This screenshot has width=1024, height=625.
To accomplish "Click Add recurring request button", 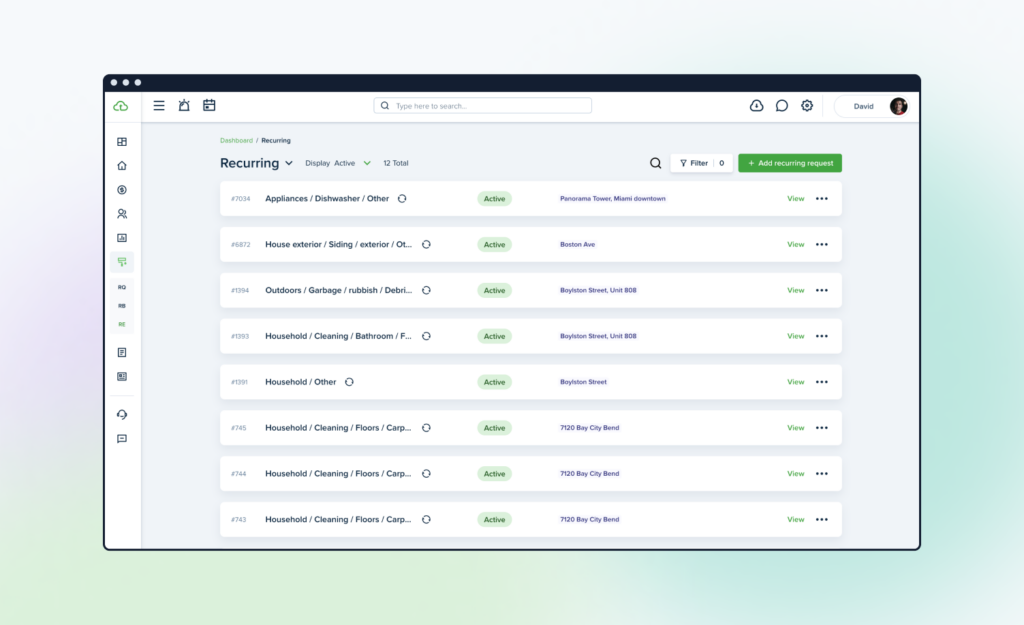I will click(790, 163).
